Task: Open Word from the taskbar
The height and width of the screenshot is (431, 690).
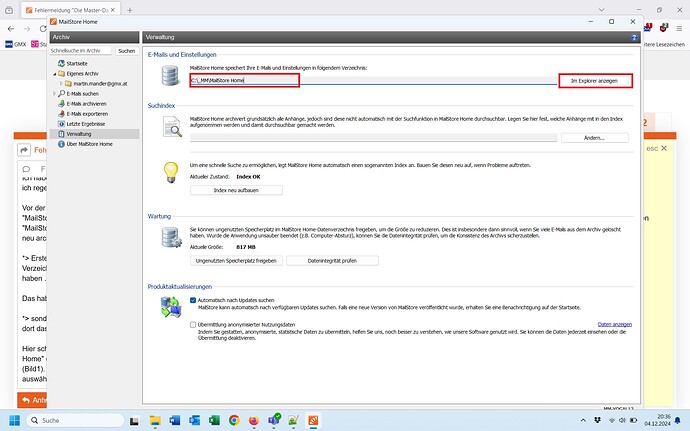Action: 175,420
